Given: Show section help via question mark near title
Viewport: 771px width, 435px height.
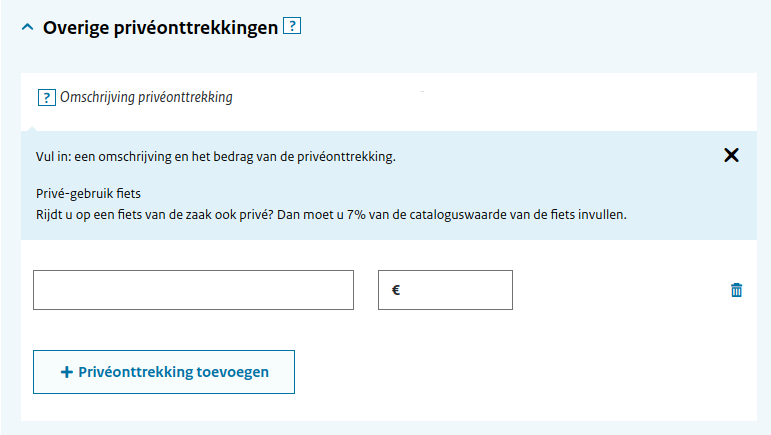Looking at the screenshot, I should coord(292,26).
